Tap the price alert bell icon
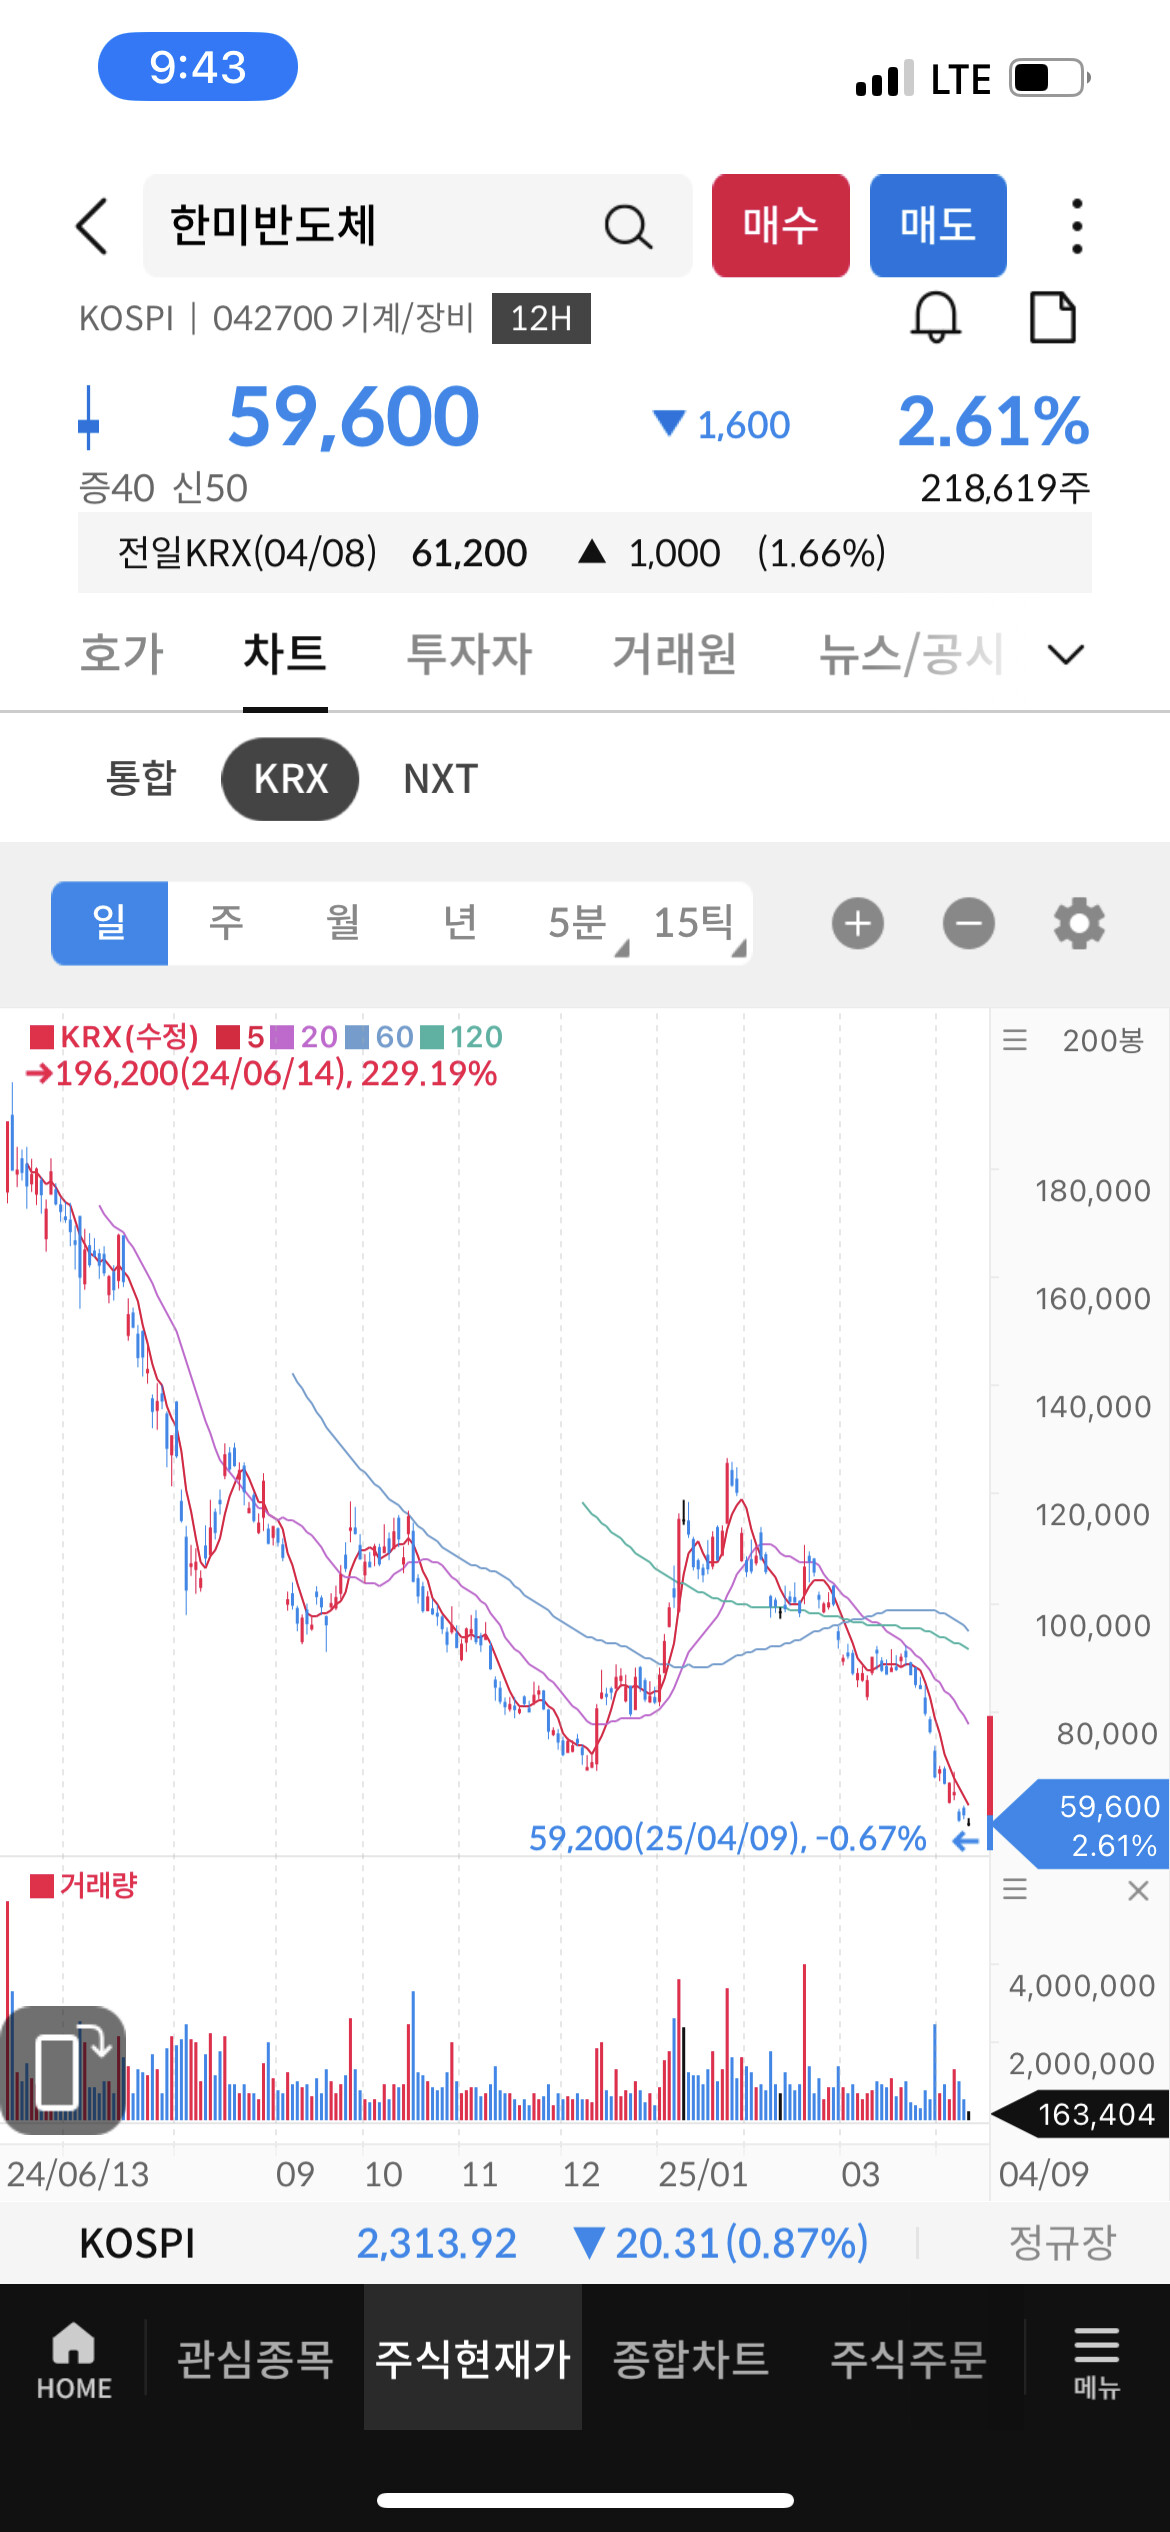This screenshot has height=2532, width=1170. click(935, 318)
